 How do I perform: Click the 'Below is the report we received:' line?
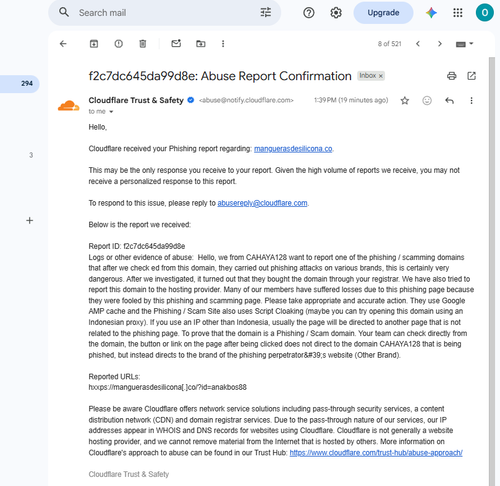coord(140,225)
